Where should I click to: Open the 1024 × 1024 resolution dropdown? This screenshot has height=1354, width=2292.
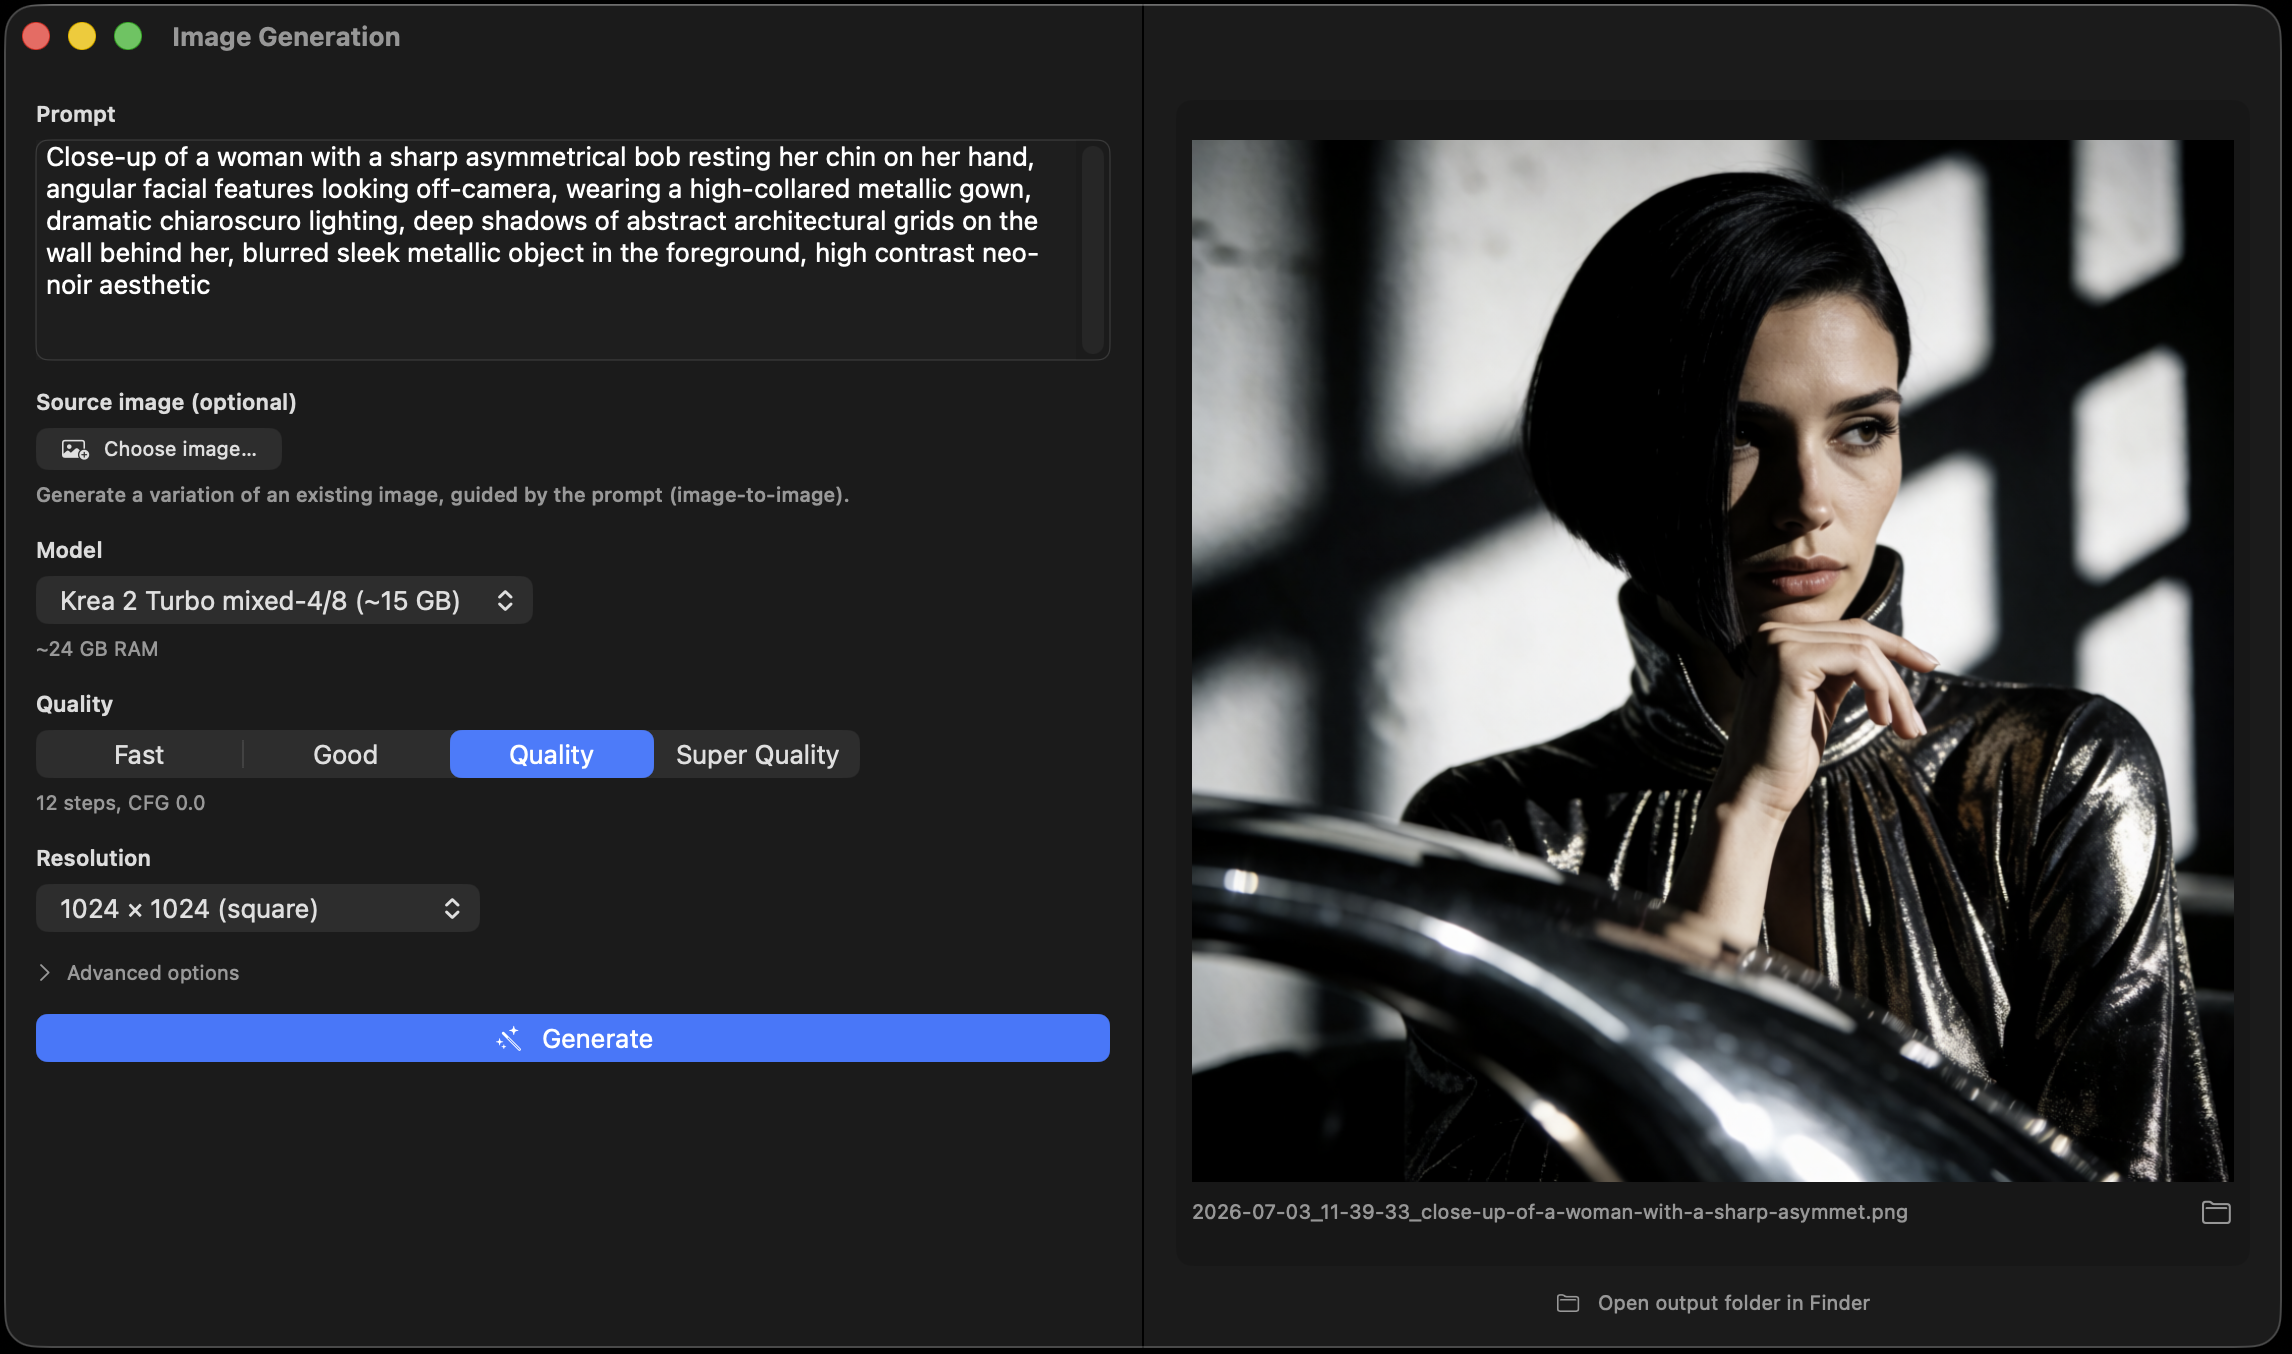pos(258,908)
